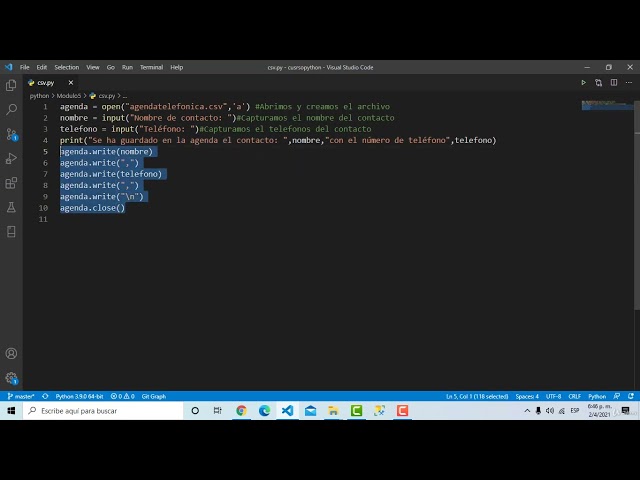Change end of line sequence CRLF
This screenshot has height=480, width=640.
tap(575, 396)
